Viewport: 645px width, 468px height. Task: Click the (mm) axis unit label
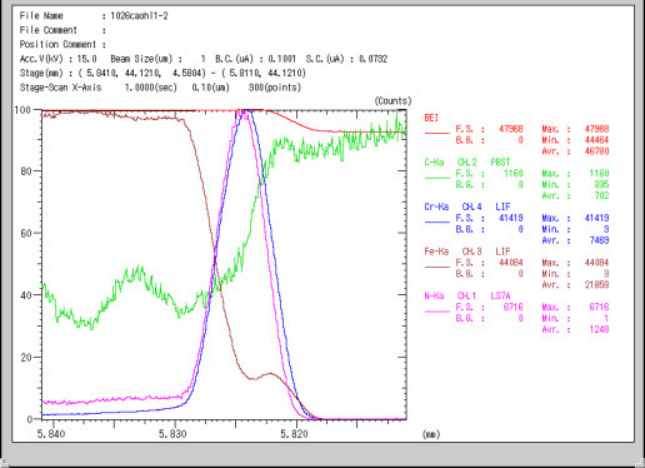(431, 434)
